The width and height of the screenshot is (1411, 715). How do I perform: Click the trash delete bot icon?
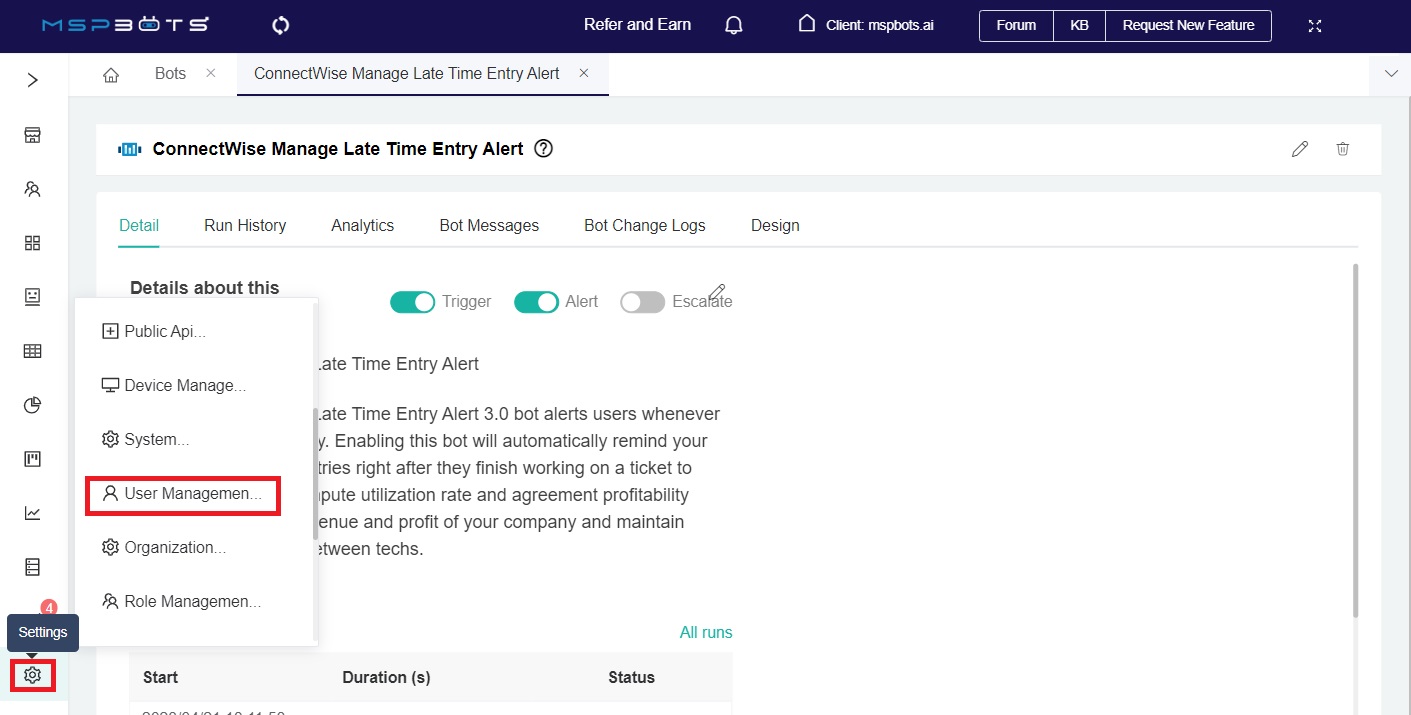pyautogui.click(x=1343, y=149)
